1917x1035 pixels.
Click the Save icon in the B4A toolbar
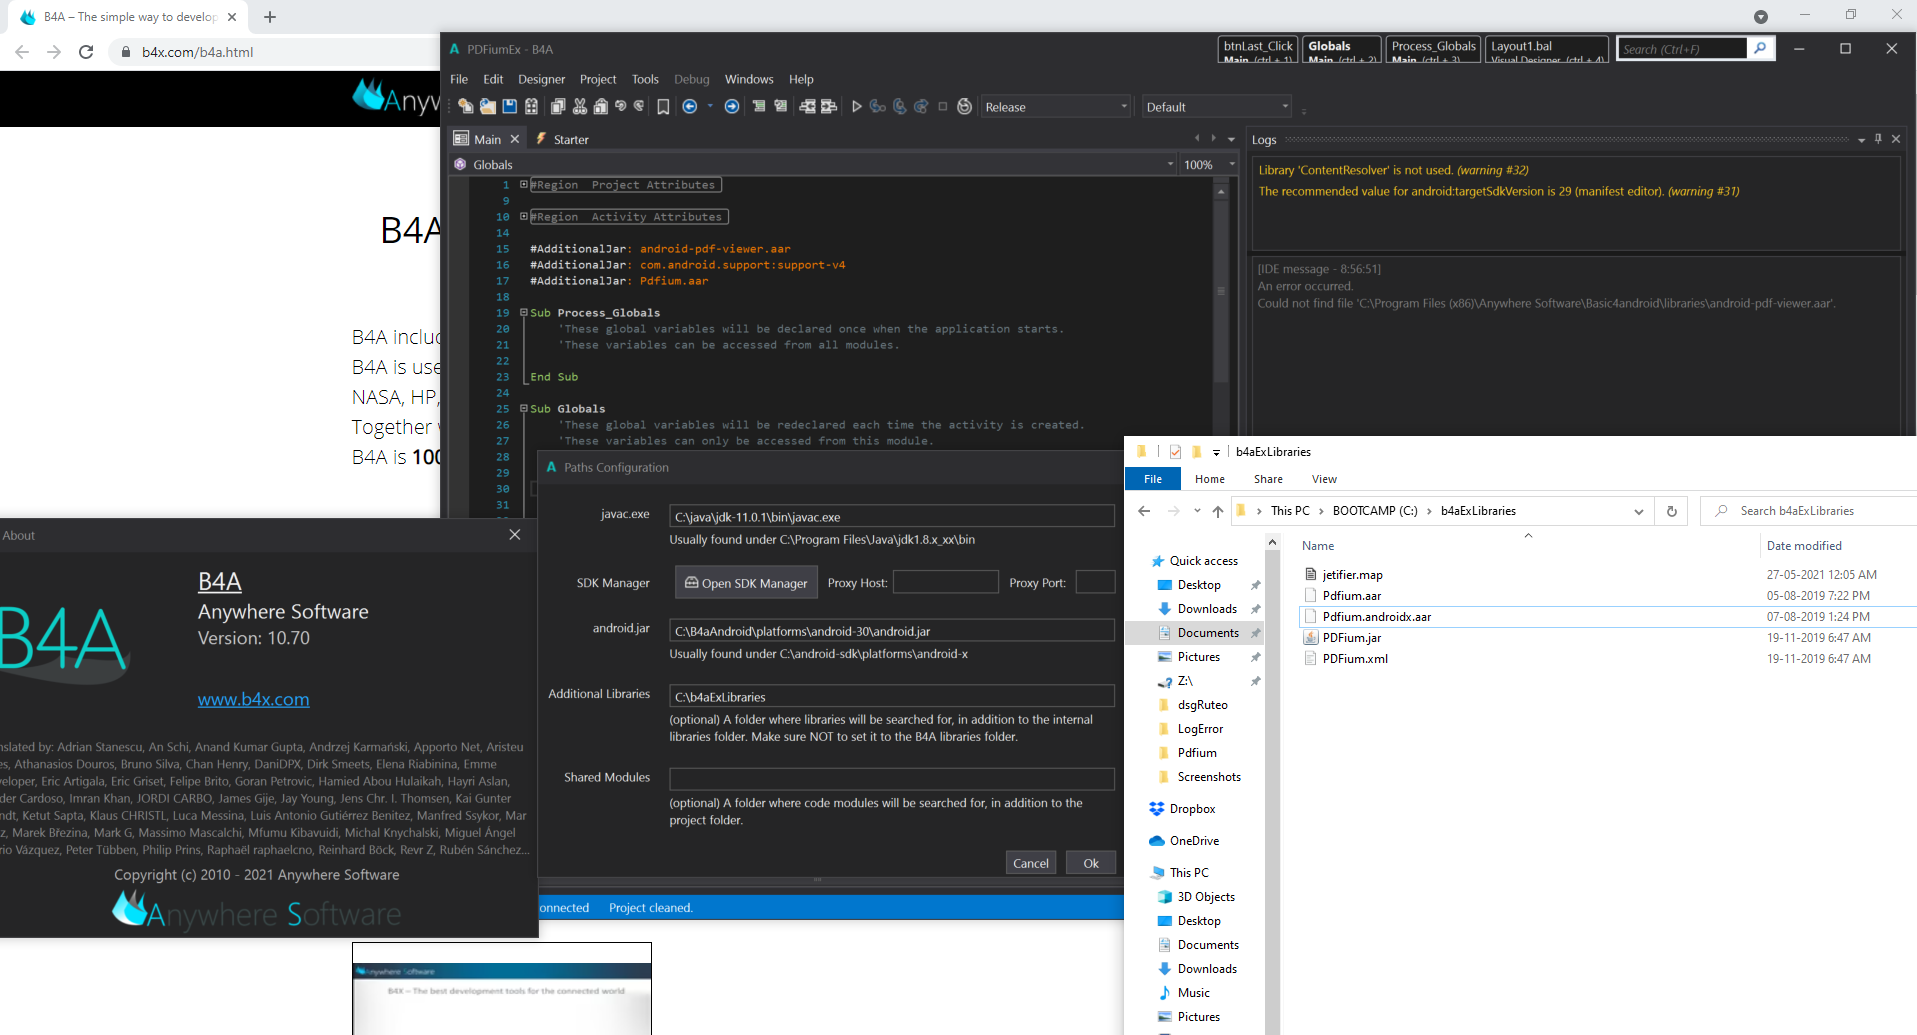click(509, 107)
